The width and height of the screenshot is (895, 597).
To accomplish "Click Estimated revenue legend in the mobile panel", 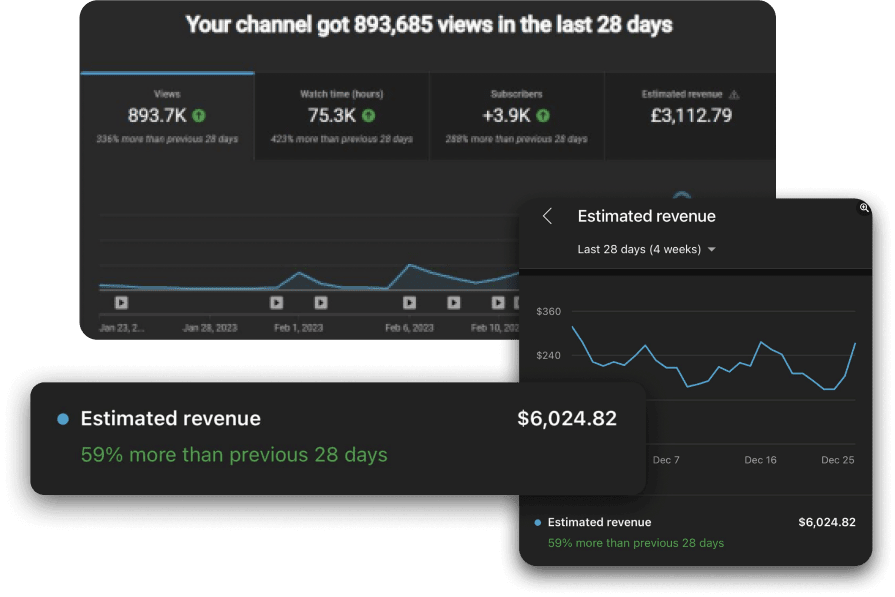I will point(599,522).
